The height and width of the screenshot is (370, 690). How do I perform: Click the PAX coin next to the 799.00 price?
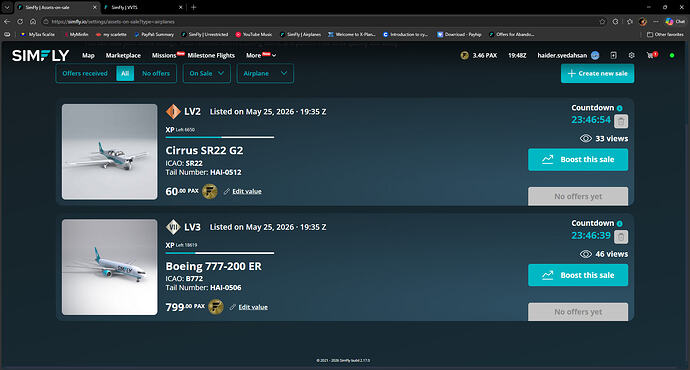[216, 307]
